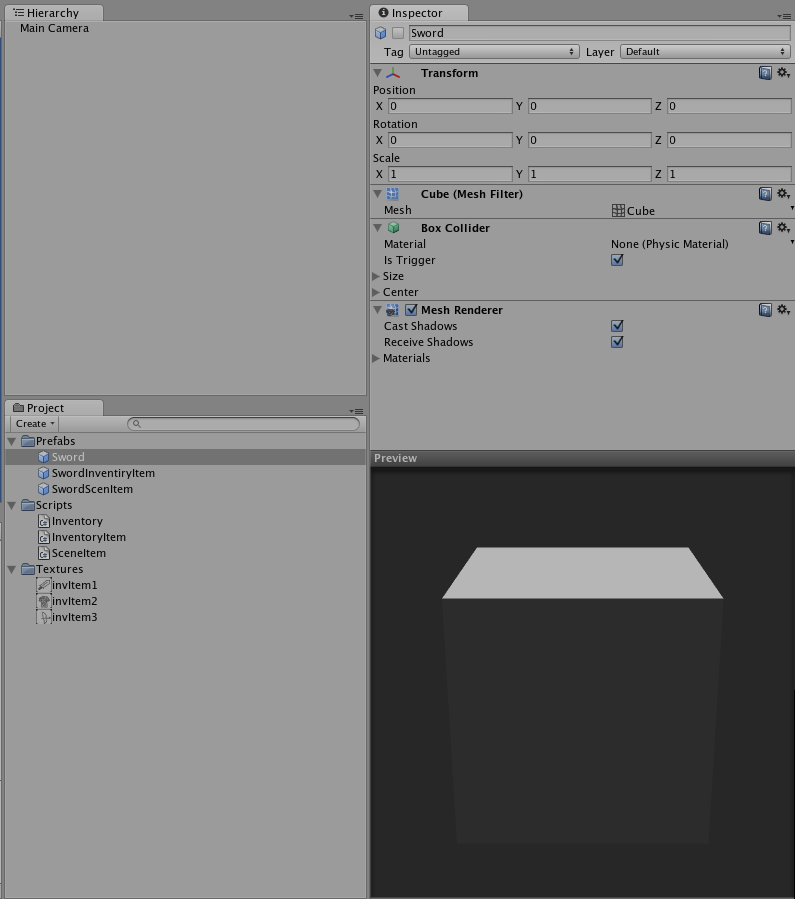Select the invItem2 texture icon
795x899 pixels.
pos(43,601)
